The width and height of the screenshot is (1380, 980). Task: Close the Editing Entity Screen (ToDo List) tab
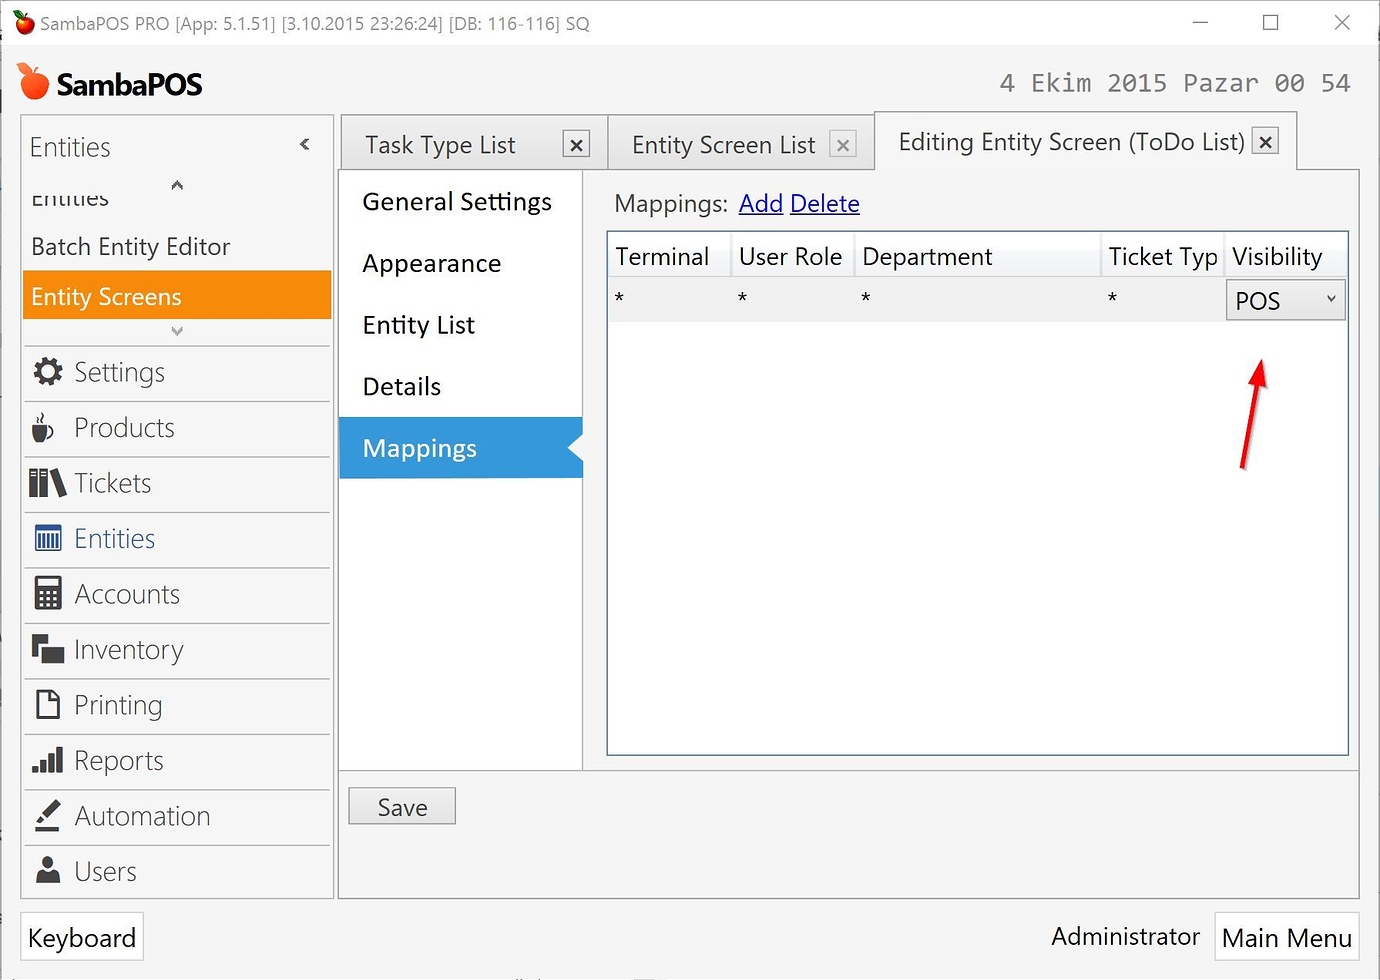[x=1265, y=141]
